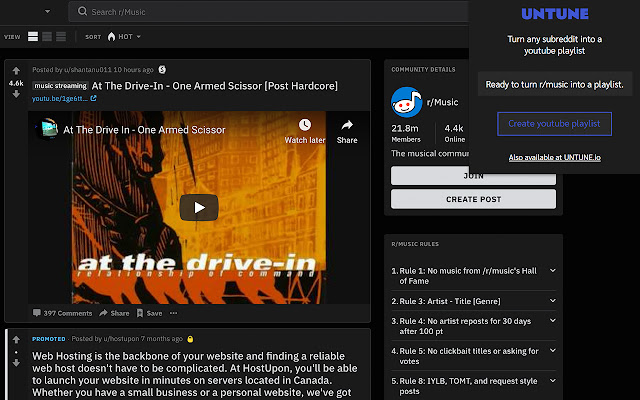Click the 4.4k Online count
This screenshot has height=400, width=640.
pos(455,133)
